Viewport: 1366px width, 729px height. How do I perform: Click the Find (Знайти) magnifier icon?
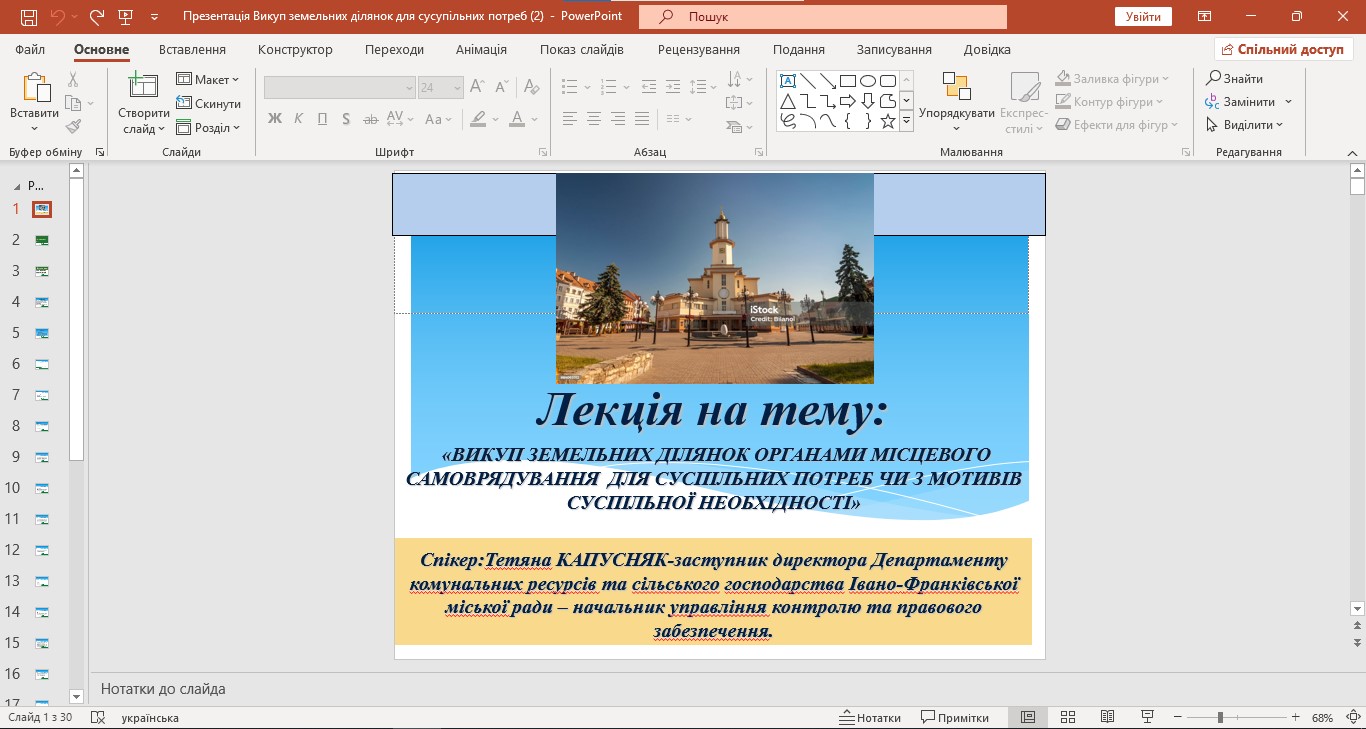(x=1213, y=78)
